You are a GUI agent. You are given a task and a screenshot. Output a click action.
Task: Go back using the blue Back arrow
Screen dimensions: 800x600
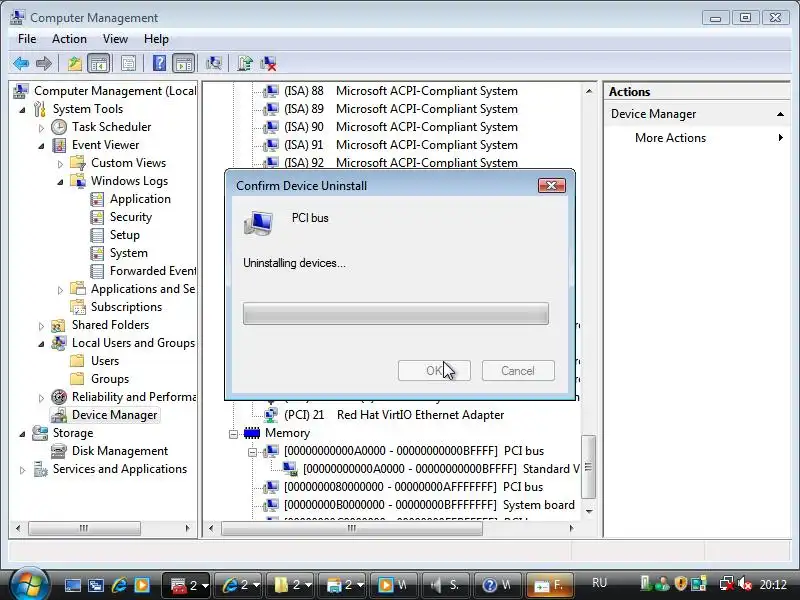[21, 64]
